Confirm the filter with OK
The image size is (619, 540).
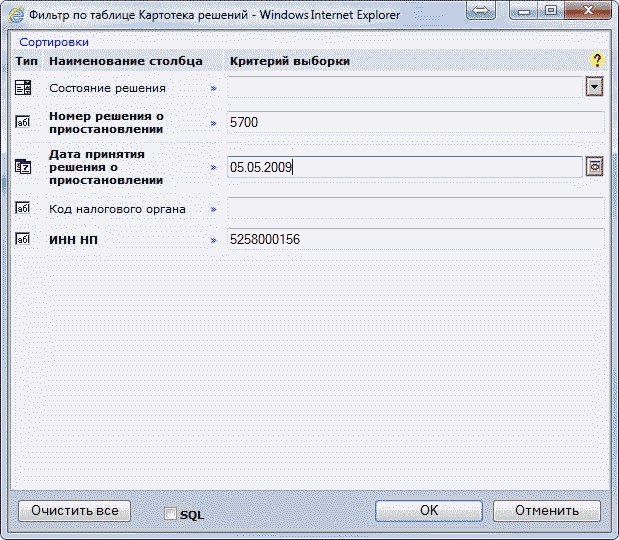click(428, 510)
